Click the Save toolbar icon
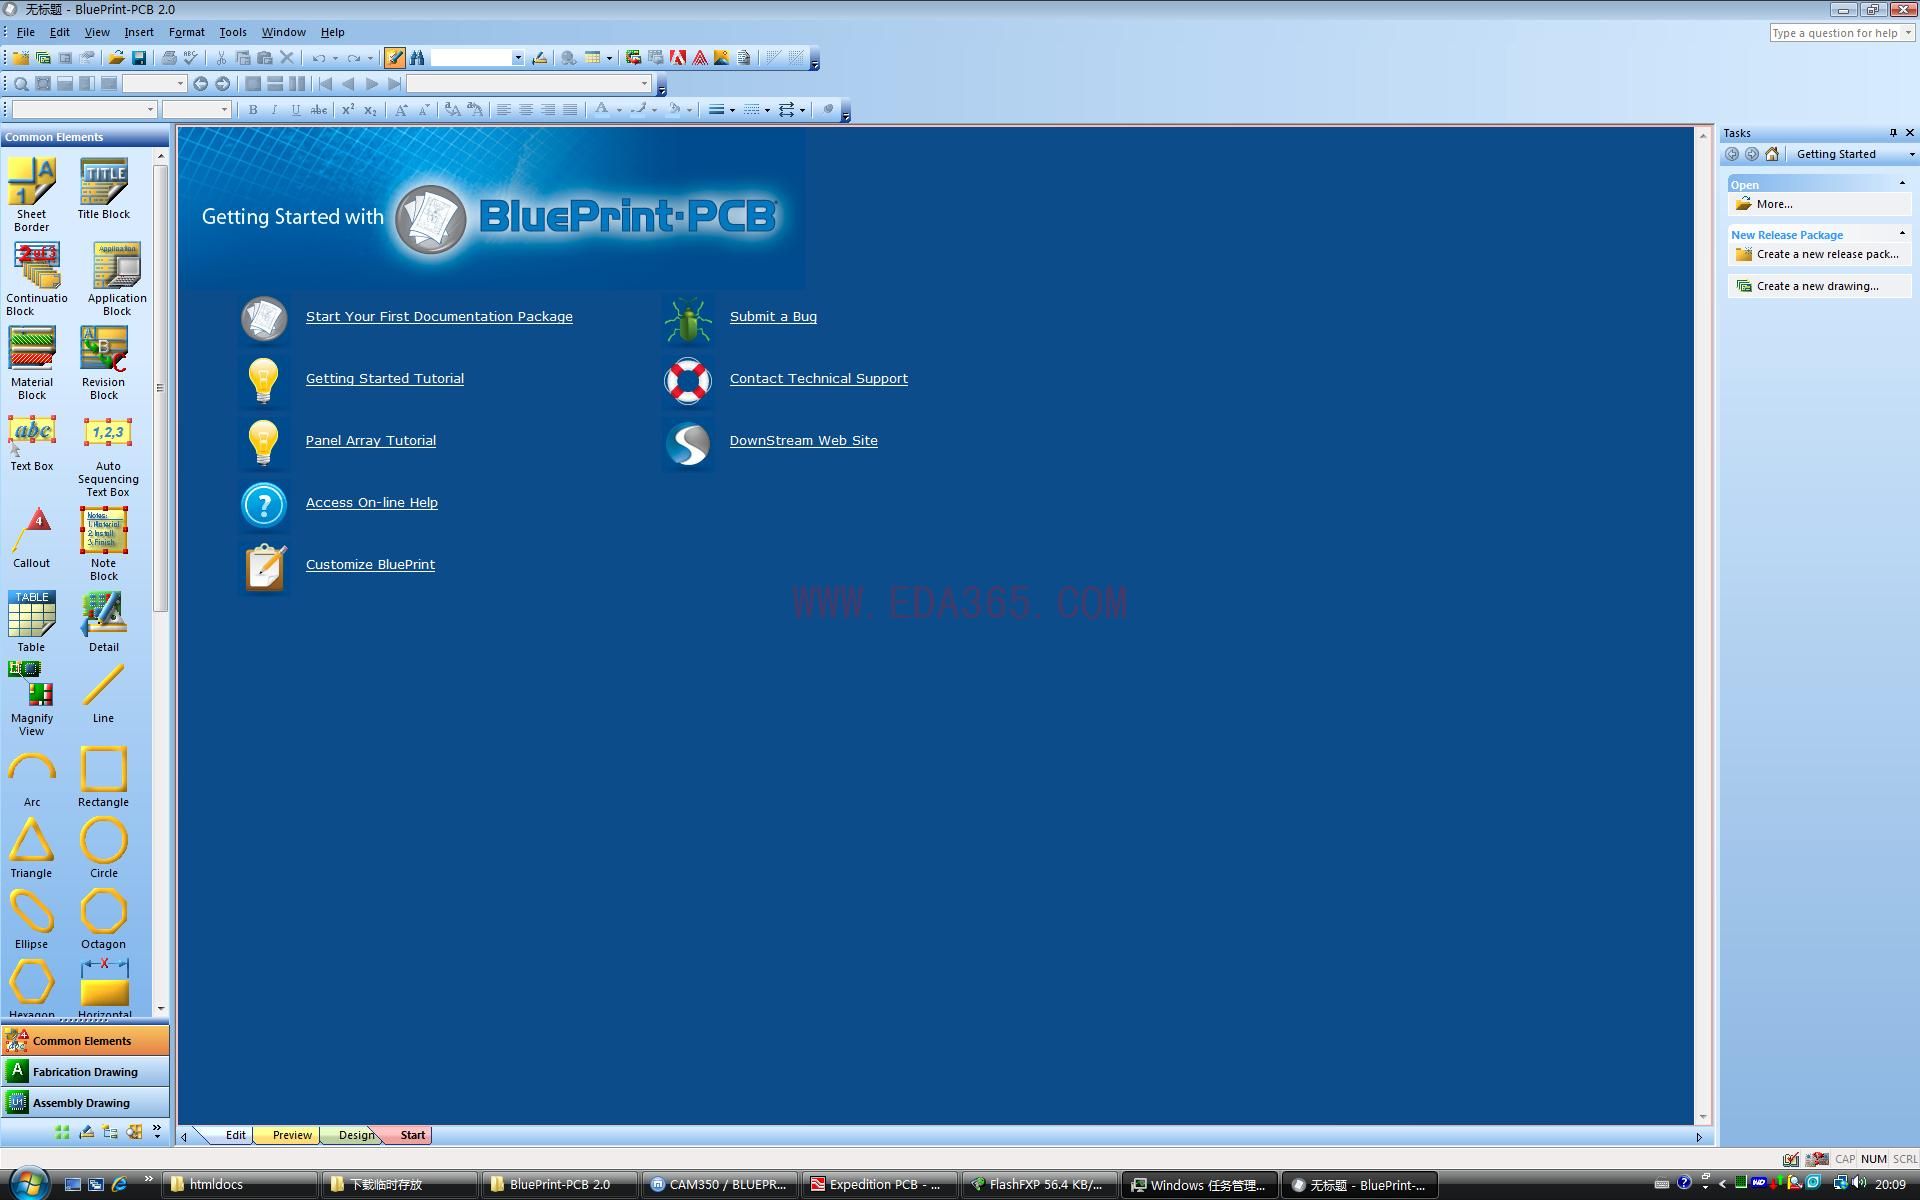Screen dimensions: 1920x1200 [139, 58]
